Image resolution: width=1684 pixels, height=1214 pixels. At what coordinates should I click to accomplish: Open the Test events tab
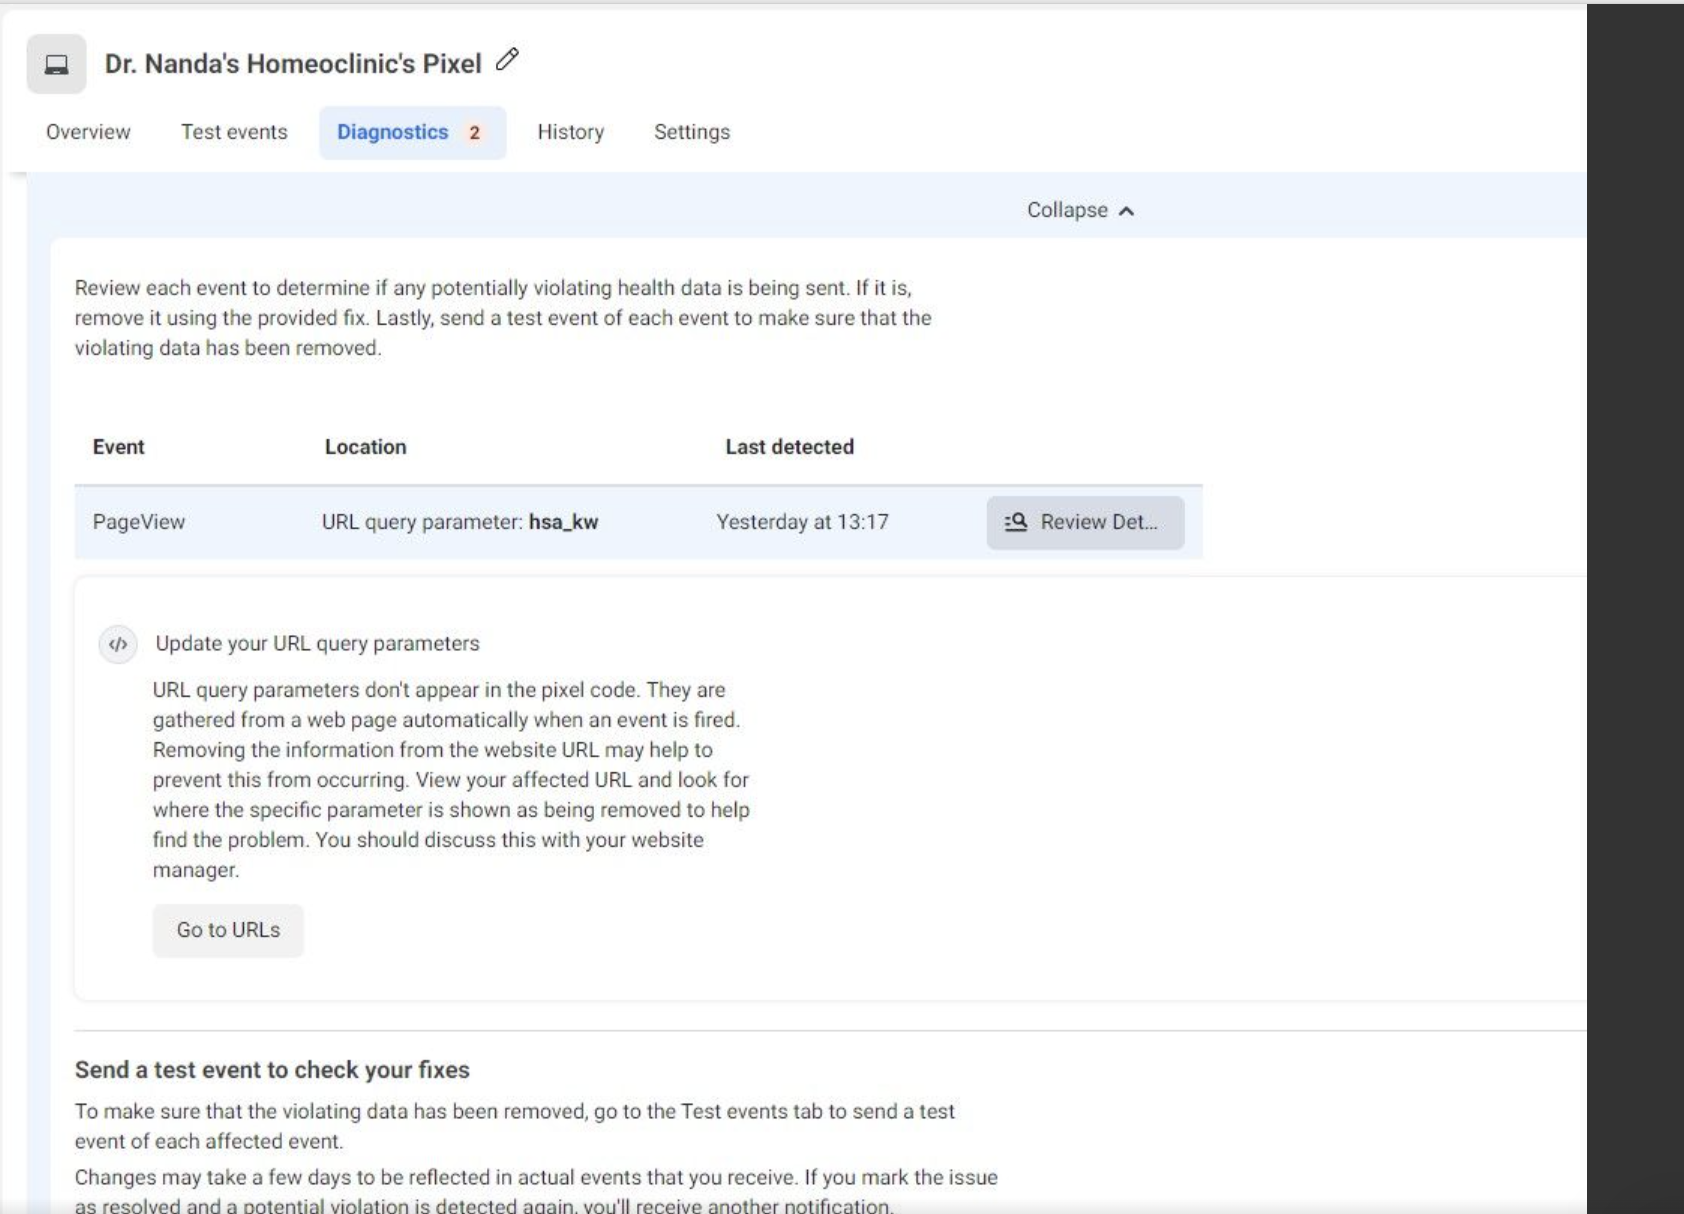[x=234, y=132]
